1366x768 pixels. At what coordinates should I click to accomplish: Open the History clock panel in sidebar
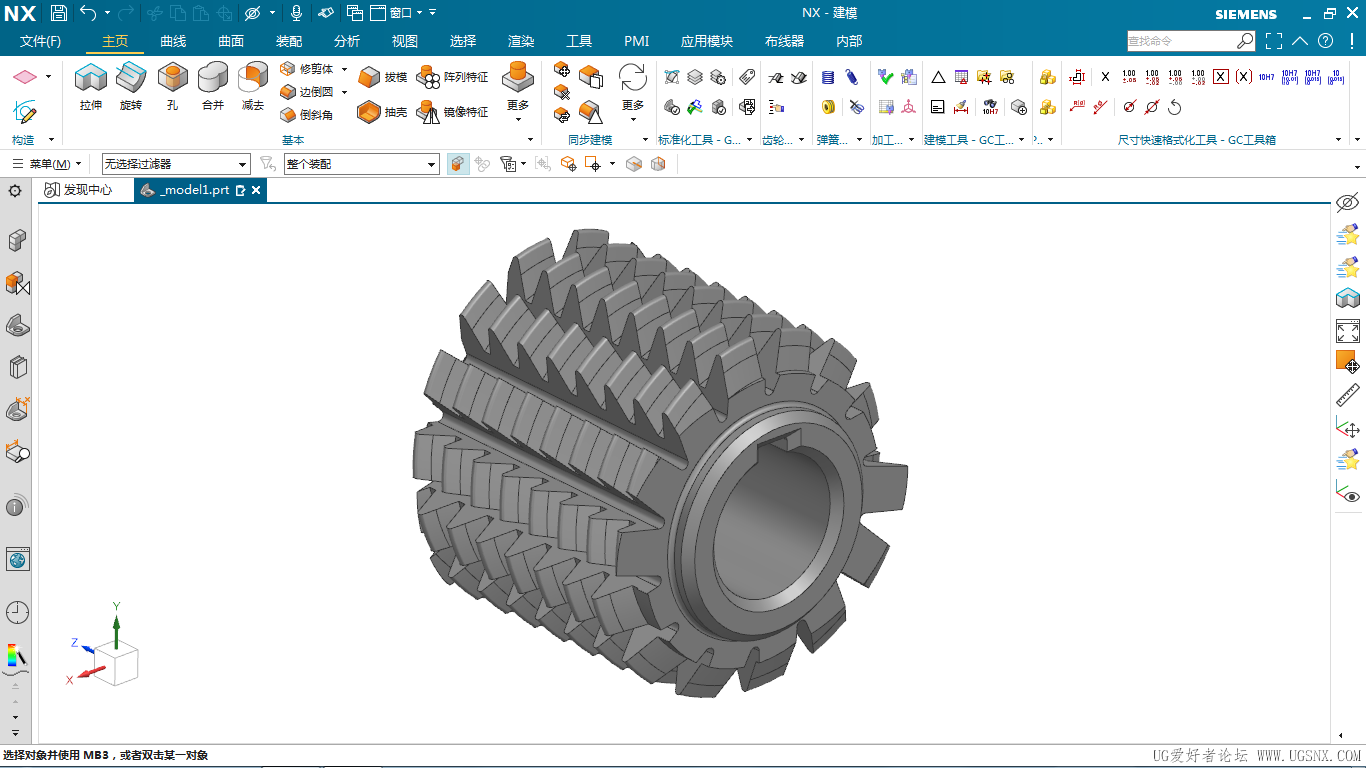pyautogui.click(x=17, y=612)
